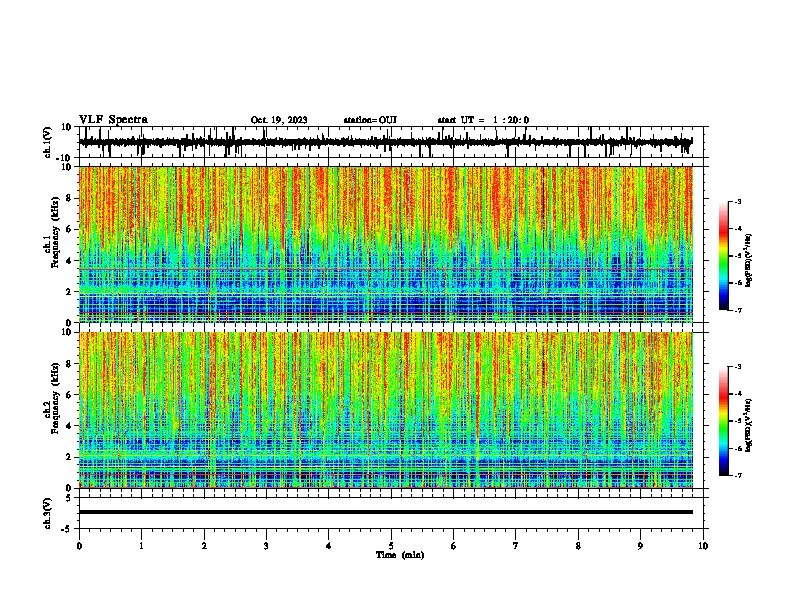Click the "2" kHz tick on ch.2 frequency axis
The image size is (792, 612).
(x=69, y=457)
